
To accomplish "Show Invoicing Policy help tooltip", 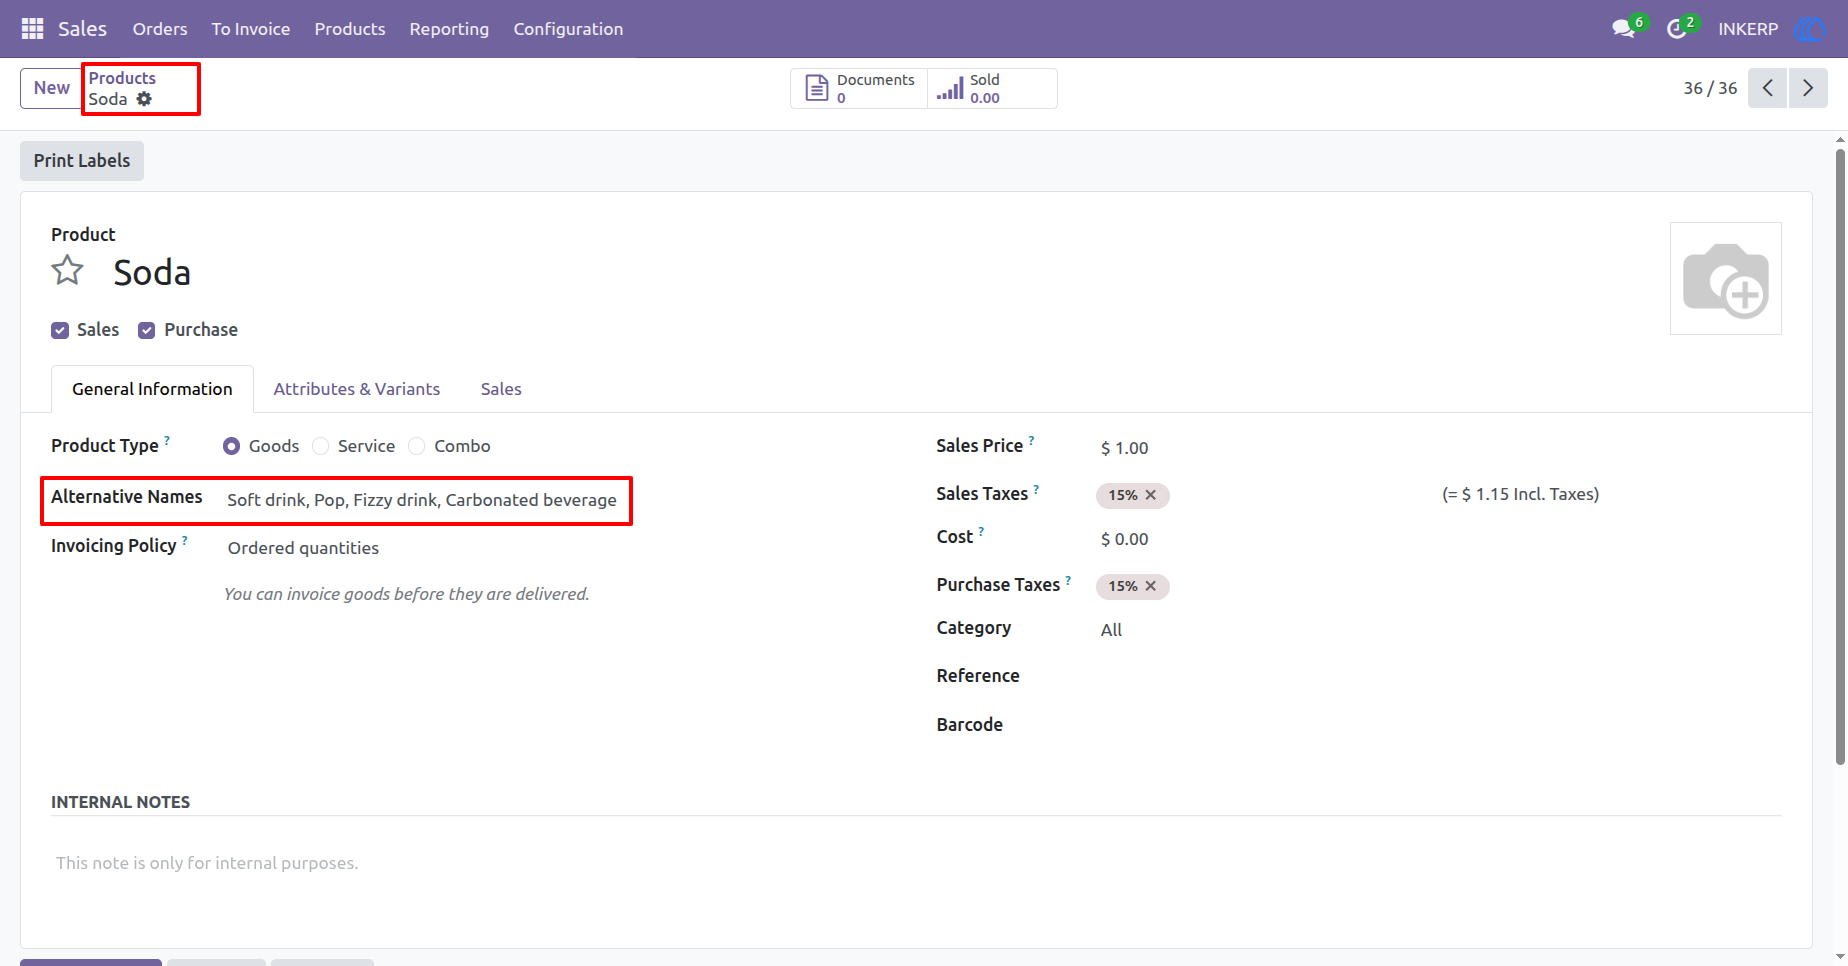I will [x=185, y=540].
